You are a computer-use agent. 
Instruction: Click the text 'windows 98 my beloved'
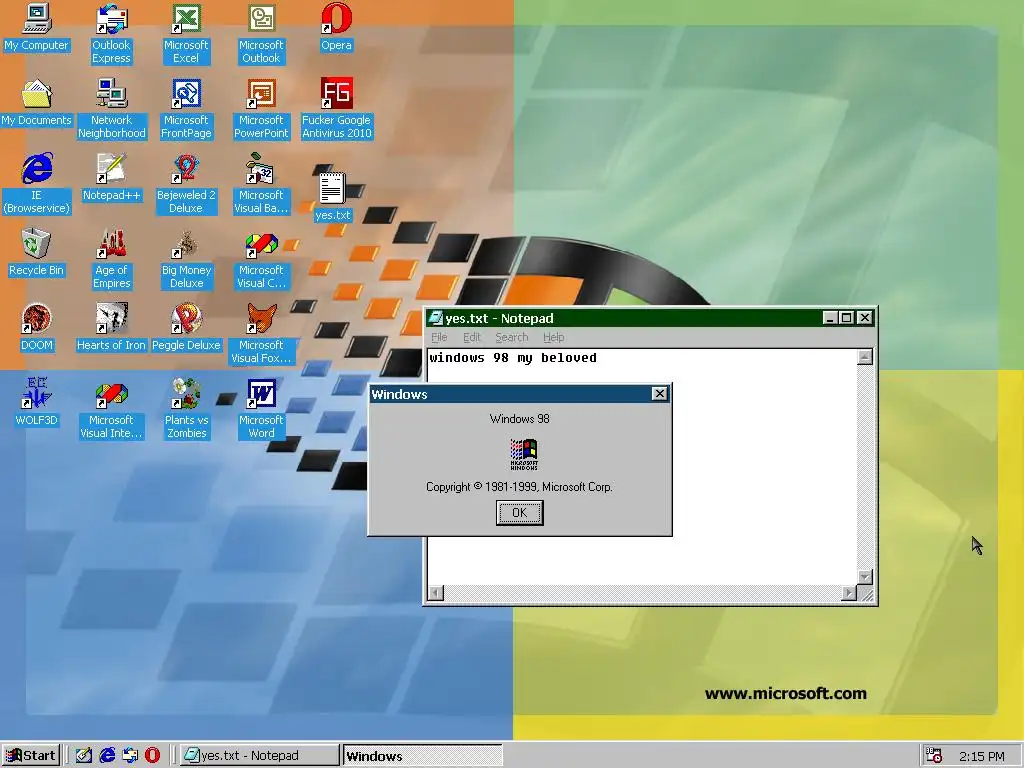pos(513,358)
